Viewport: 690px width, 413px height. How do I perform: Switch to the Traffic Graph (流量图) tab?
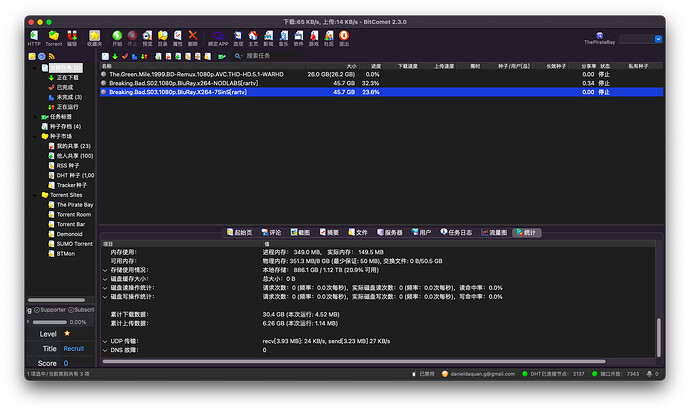494,232
